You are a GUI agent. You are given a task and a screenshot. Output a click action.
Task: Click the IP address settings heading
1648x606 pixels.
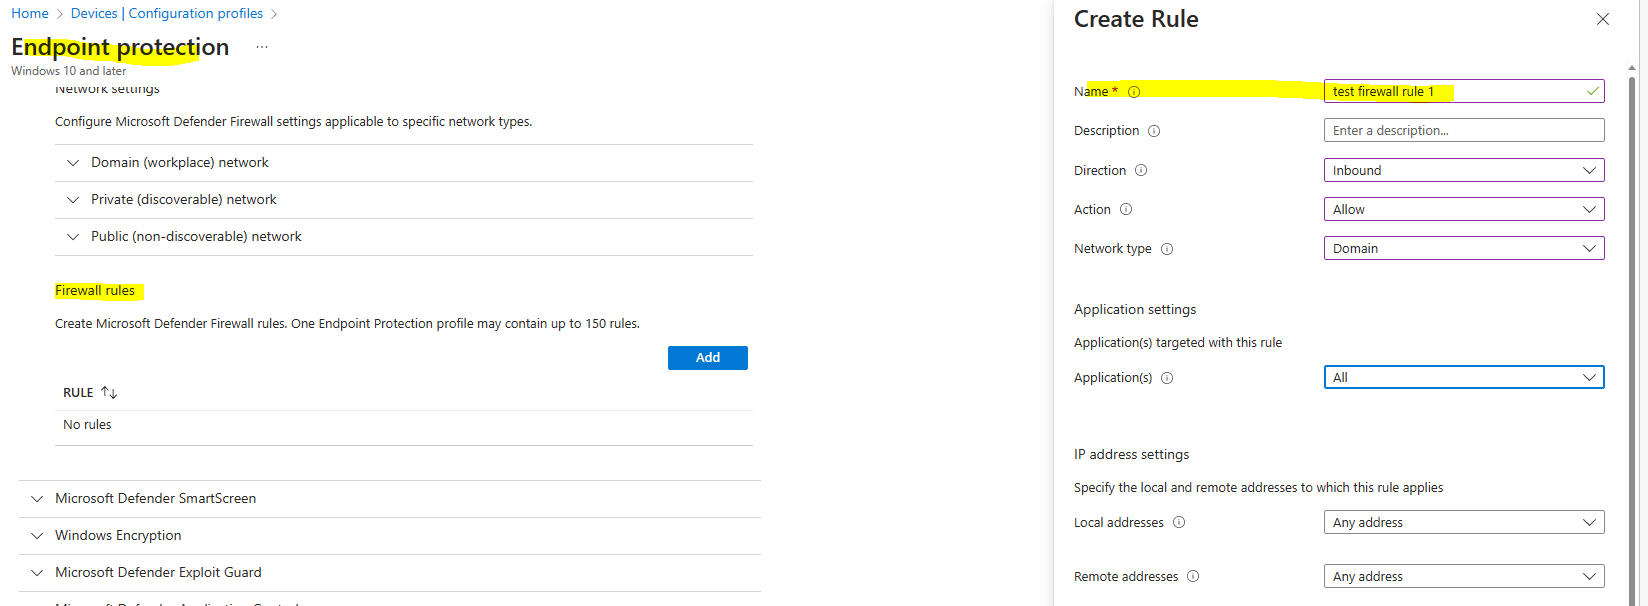[1132, 454]
